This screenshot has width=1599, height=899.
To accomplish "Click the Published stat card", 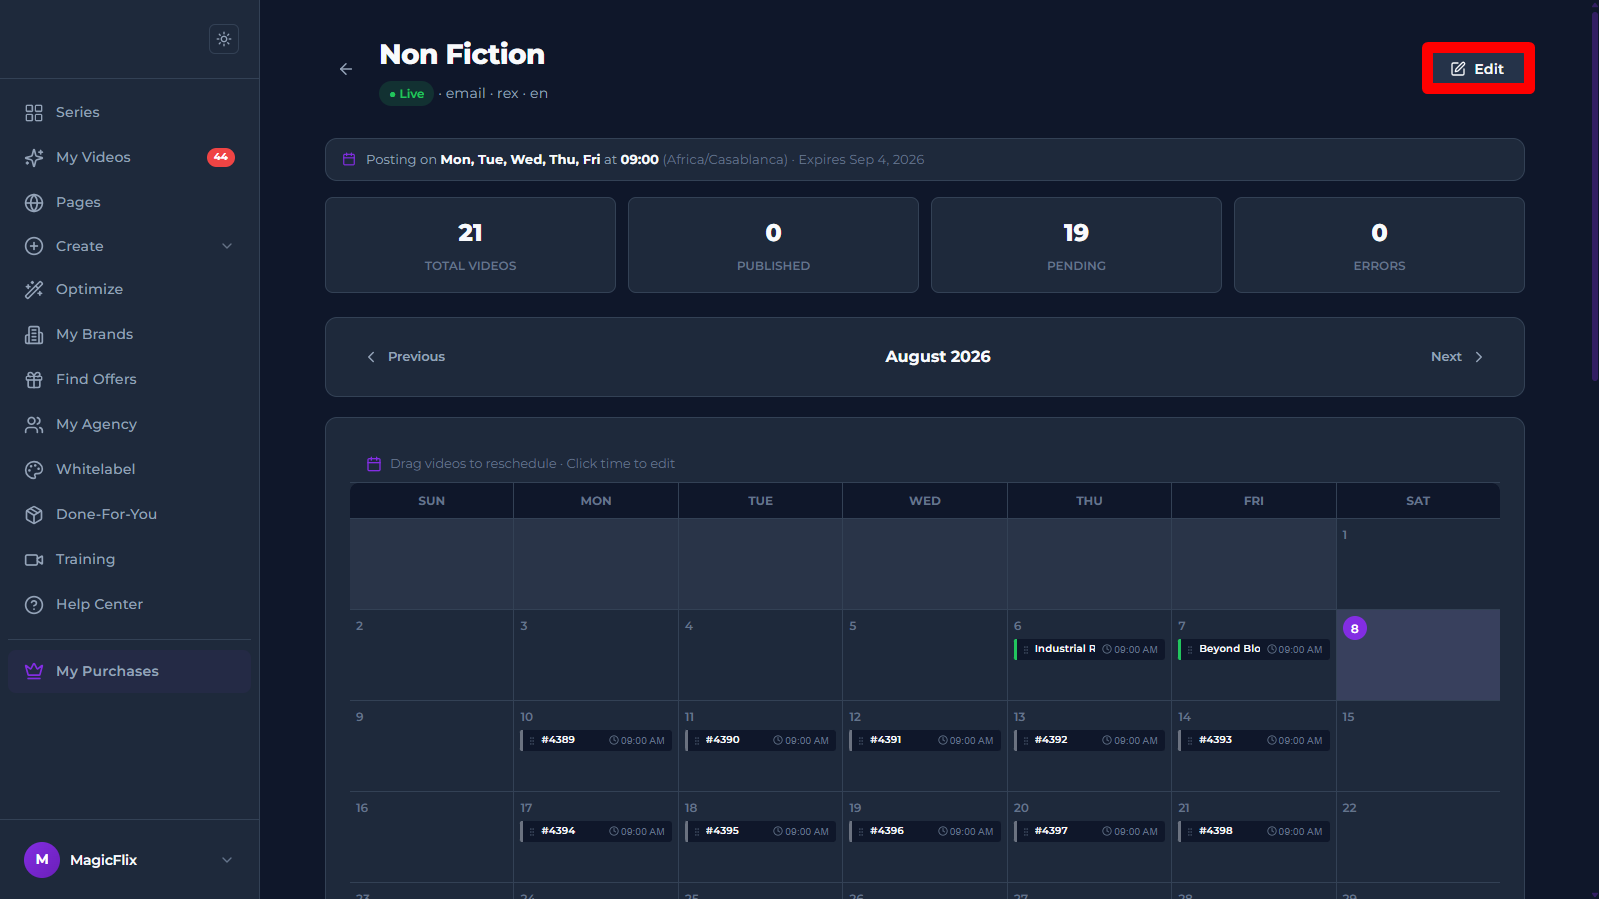I will [773, 245].
